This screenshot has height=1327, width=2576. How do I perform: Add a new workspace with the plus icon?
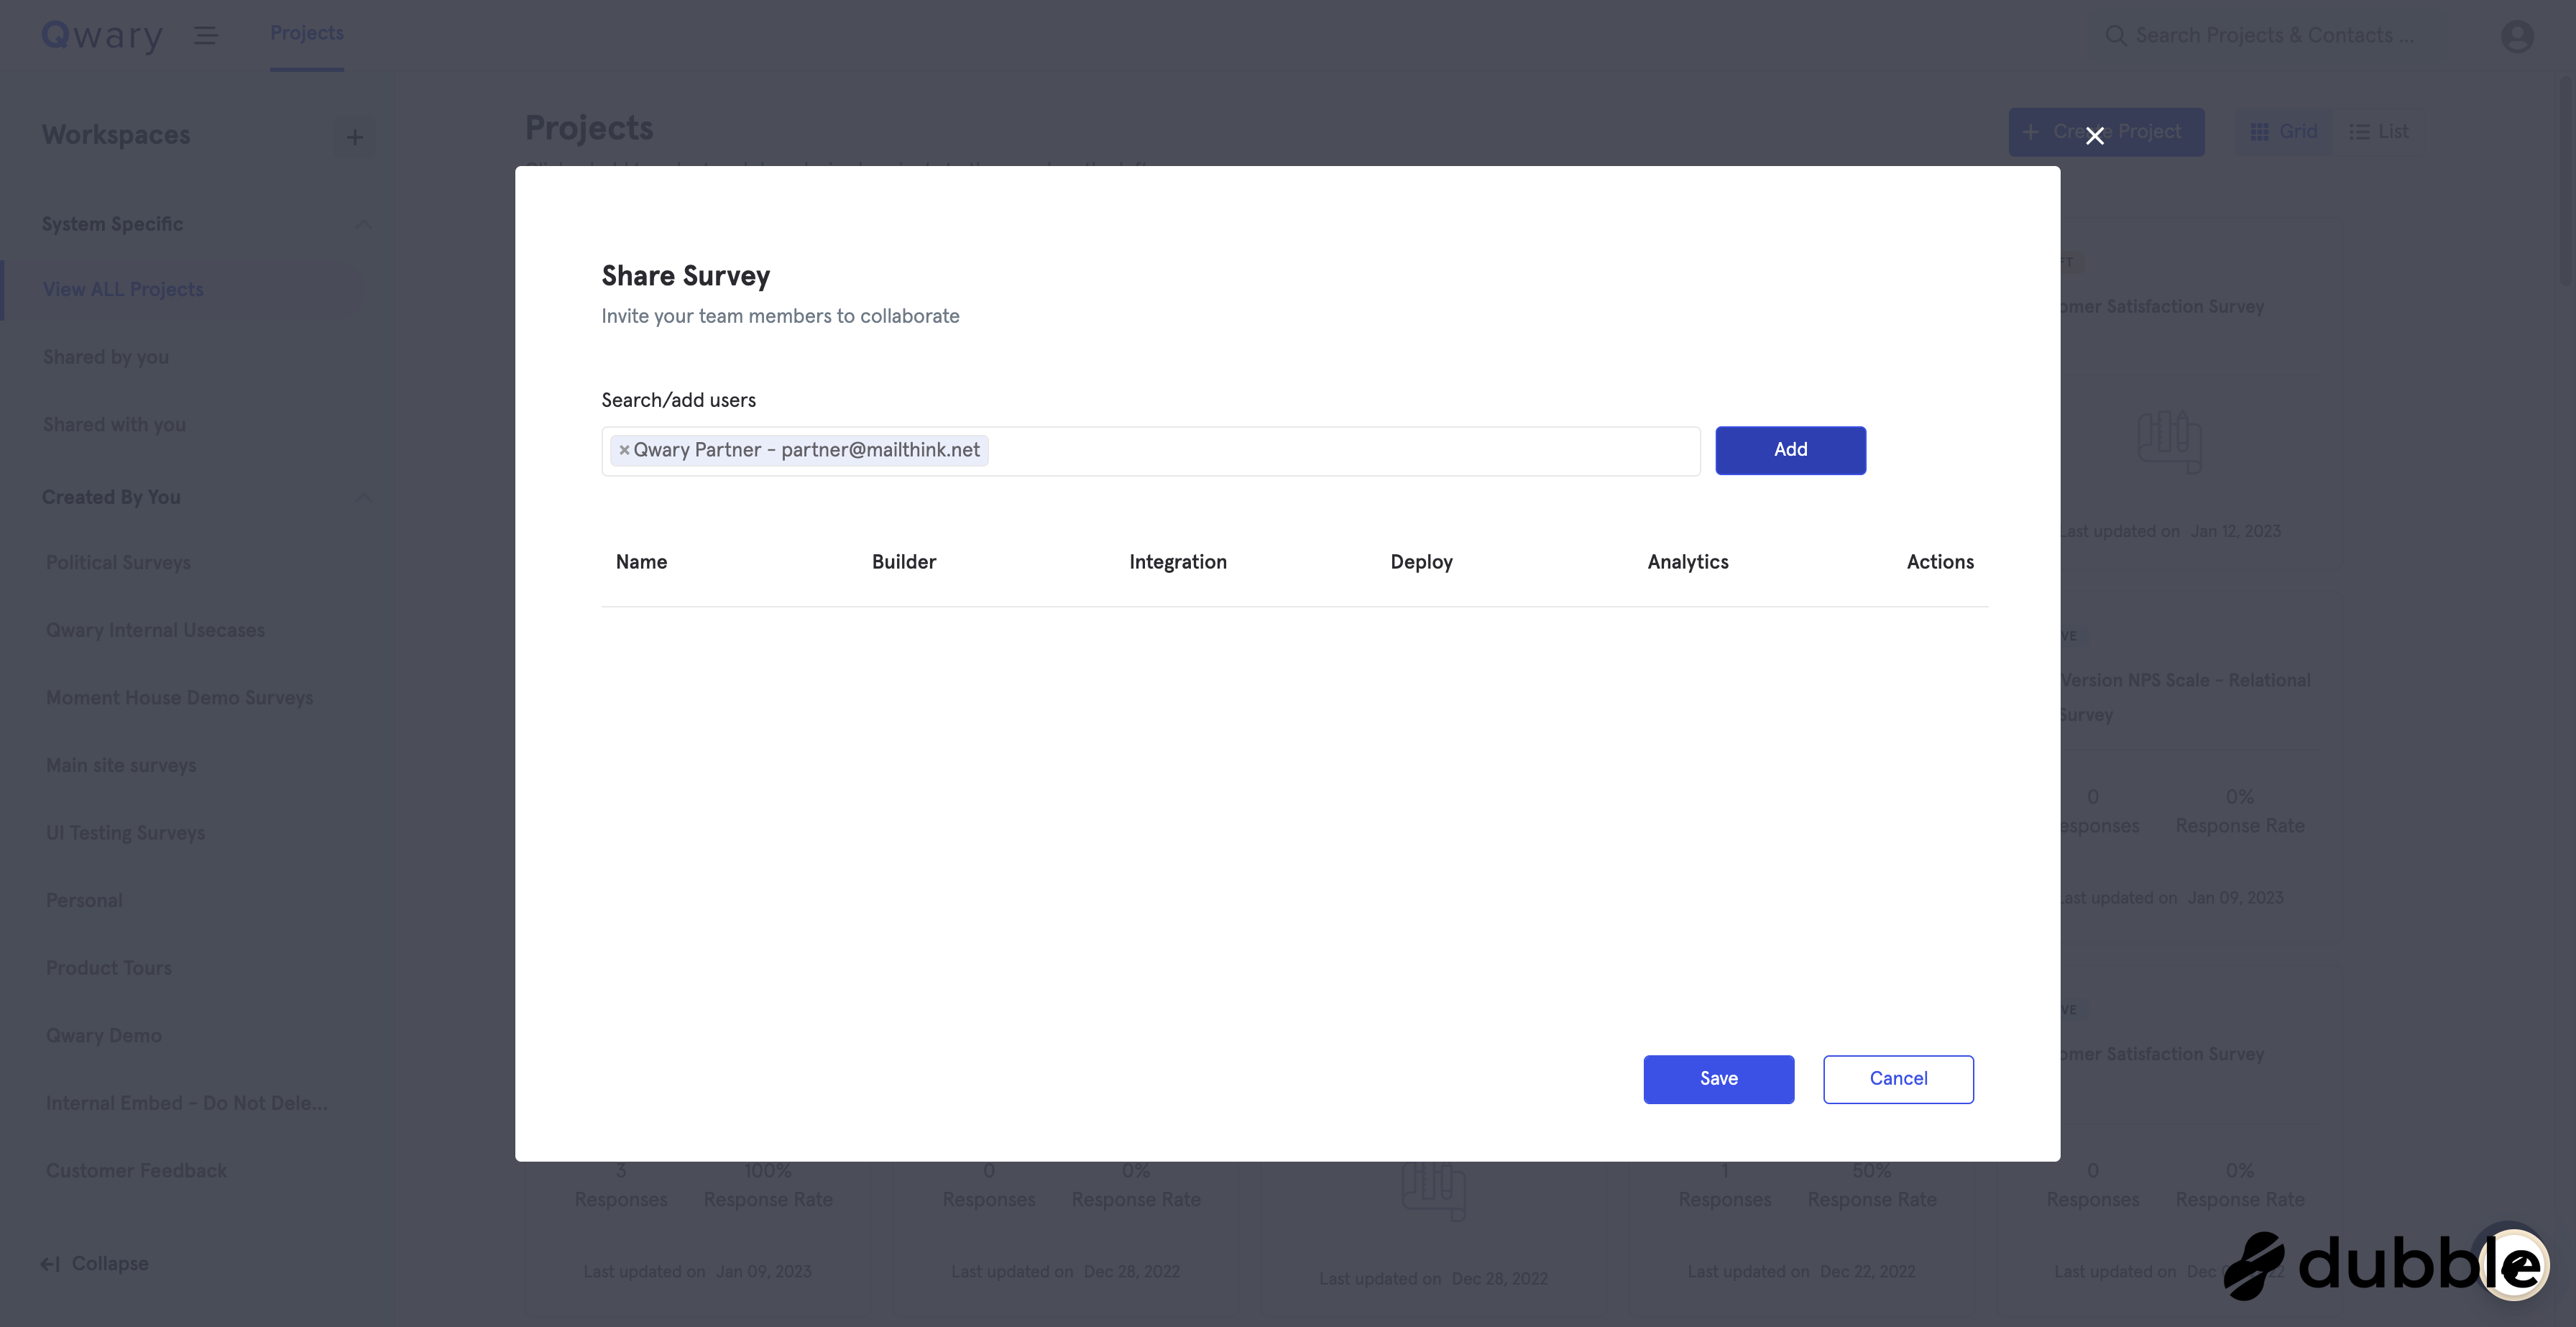point(355,137)
